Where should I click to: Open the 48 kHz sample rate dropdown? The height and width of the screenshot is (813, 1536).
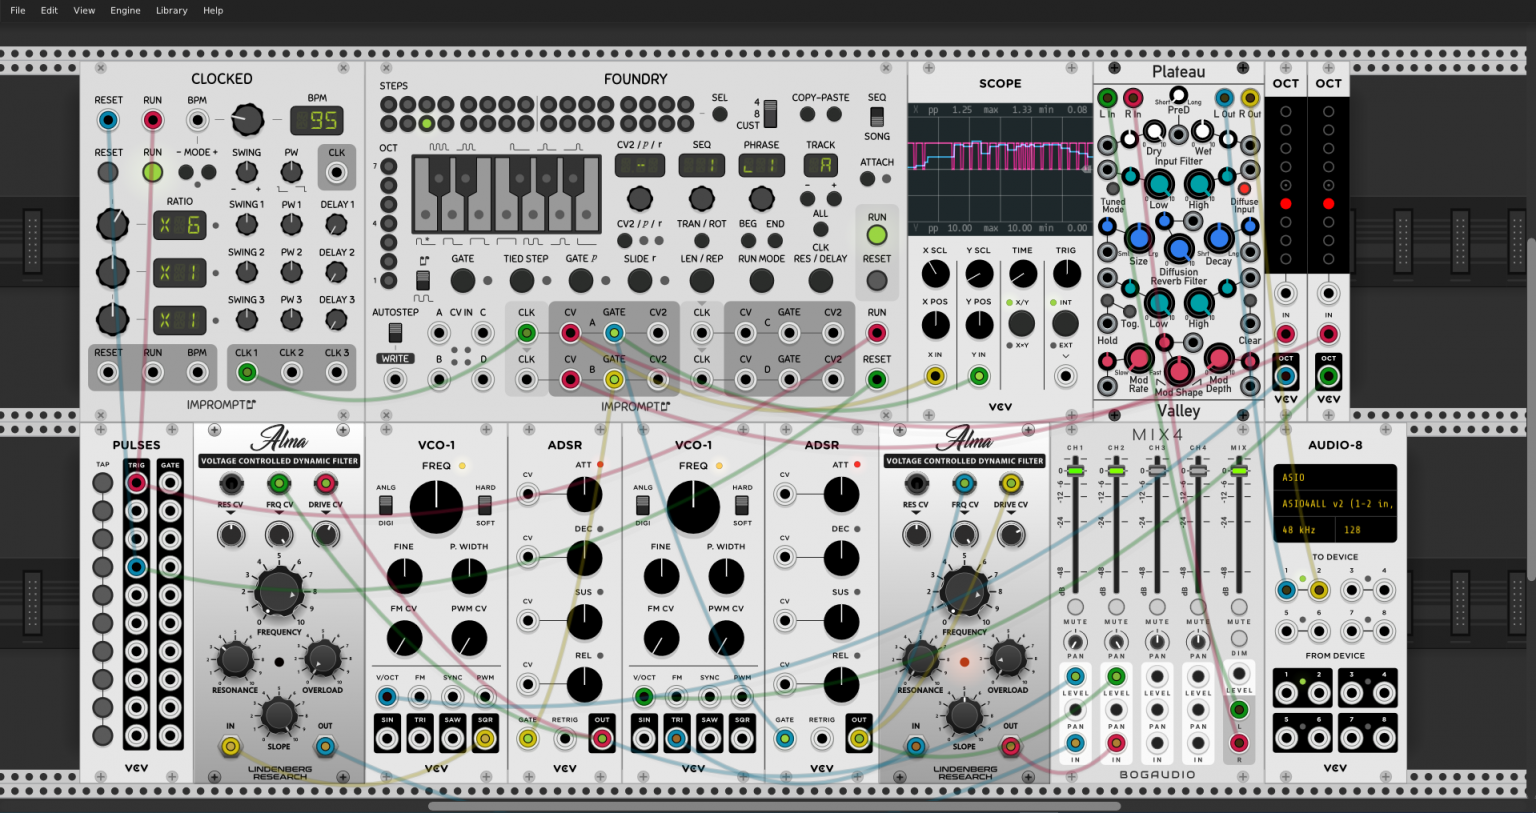tap(1305, 529)
